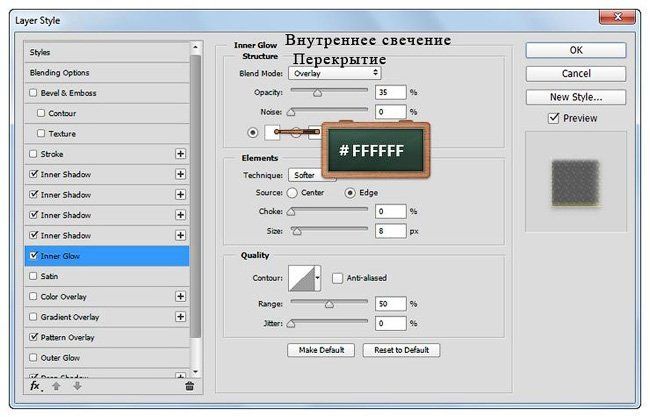This screenshot has width=650, height=417.
Task: Click the New Style... button
Action: coord(576,97)
